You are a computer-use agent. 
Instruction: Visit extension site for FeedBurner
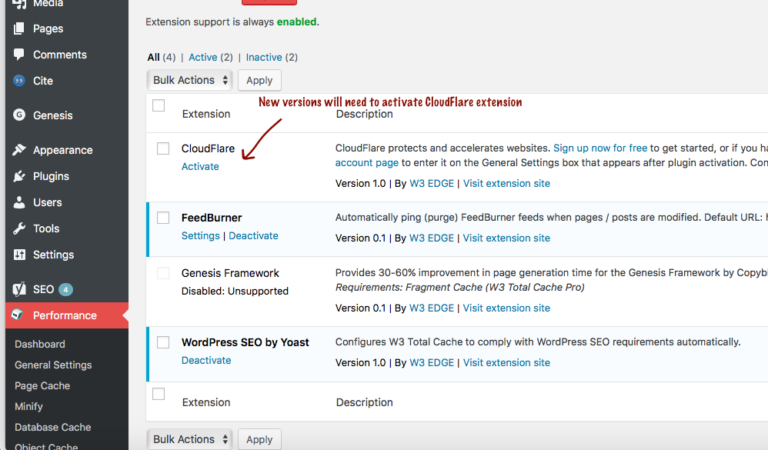(x=506, y=238)
